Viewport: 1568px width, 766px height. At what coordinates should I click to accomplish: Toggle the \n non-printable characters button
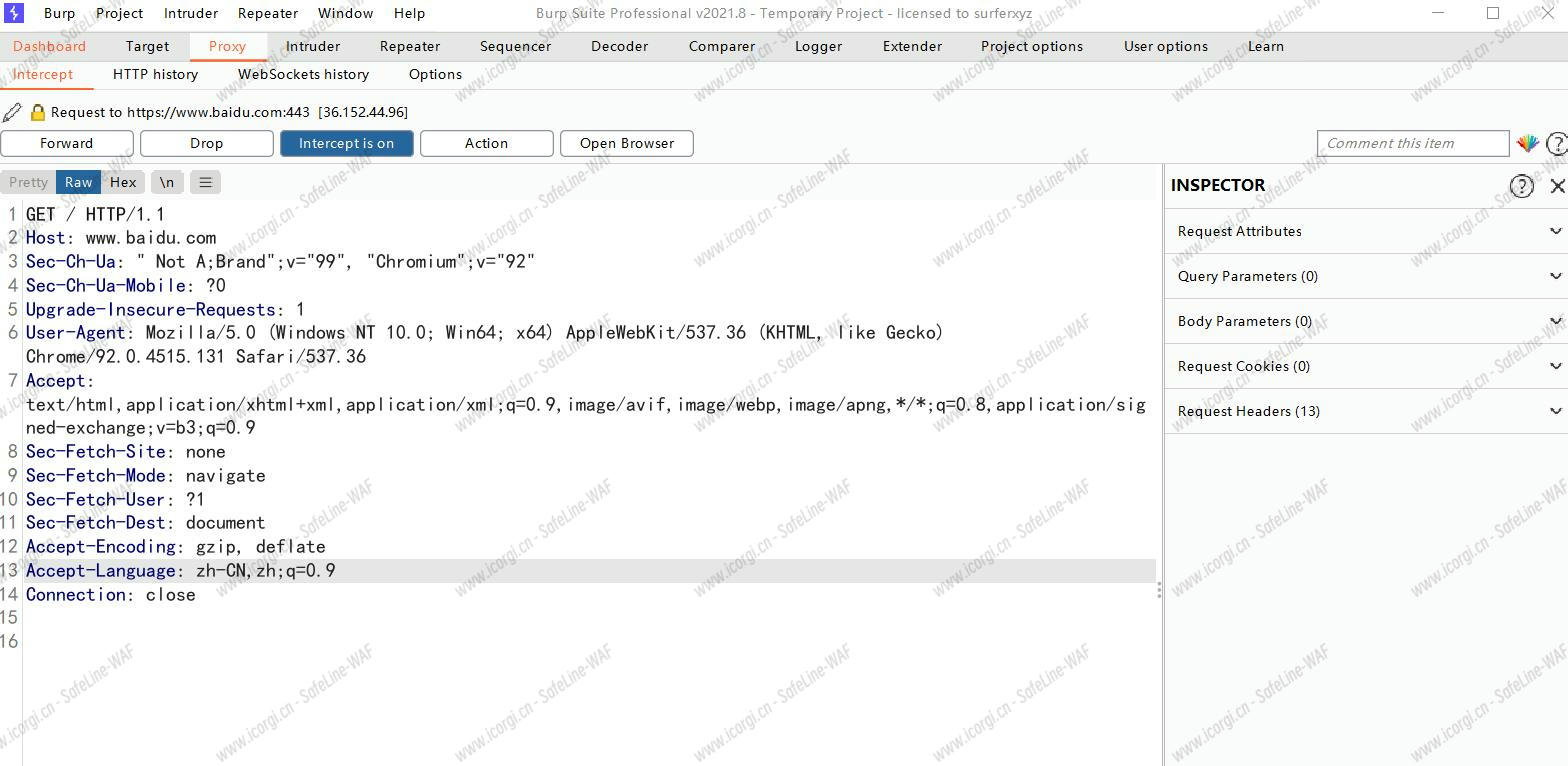pos(167,182)
